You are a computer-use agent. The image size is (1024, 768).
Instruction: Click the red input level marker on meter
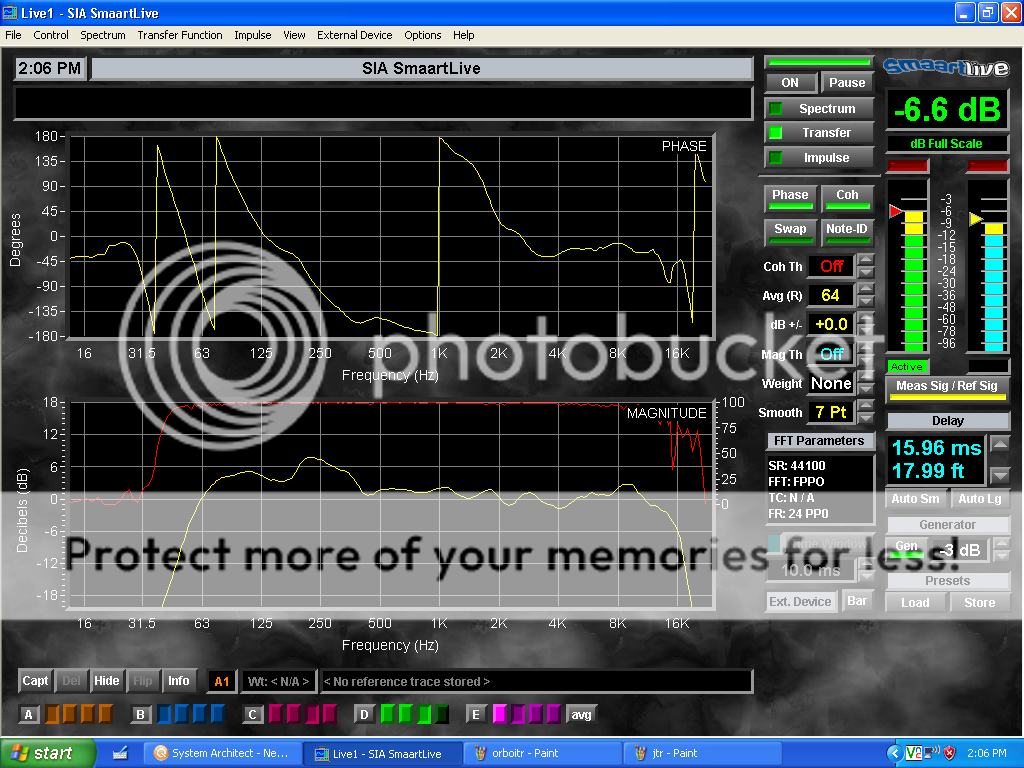tap(895, 211)
